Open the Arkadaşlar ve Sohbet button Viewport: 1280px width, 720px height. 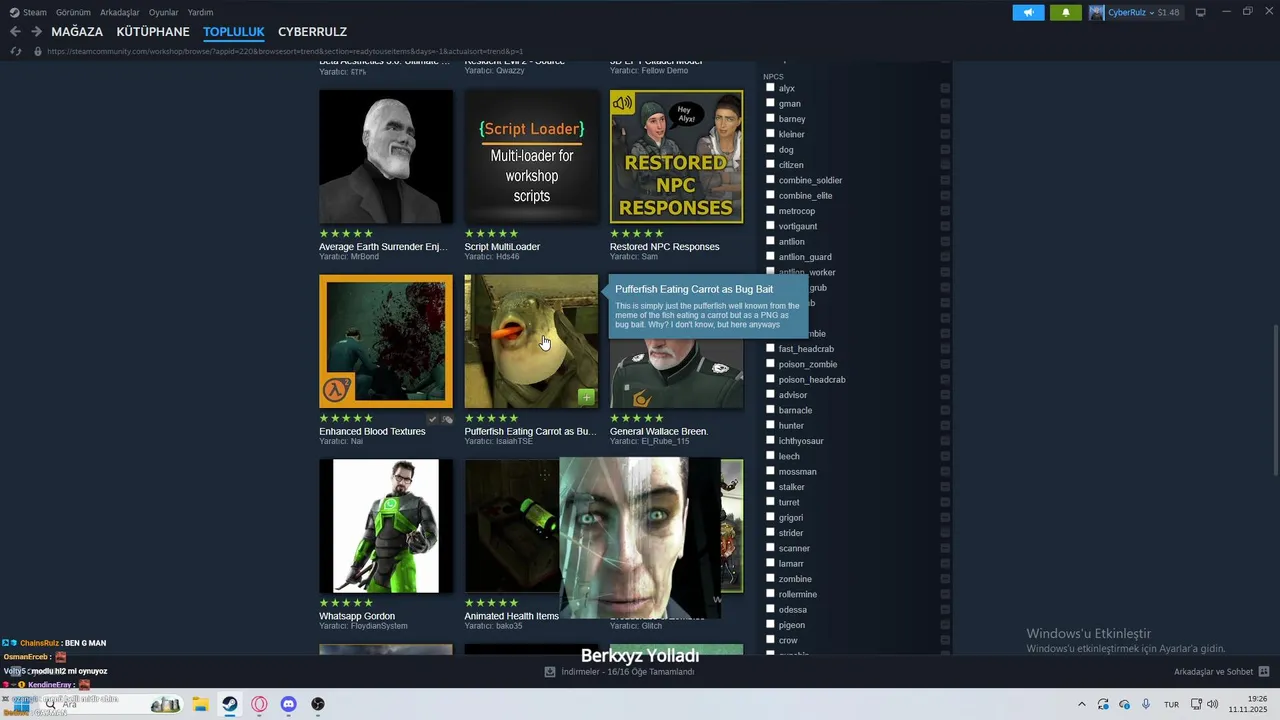tap(1222, 672)
